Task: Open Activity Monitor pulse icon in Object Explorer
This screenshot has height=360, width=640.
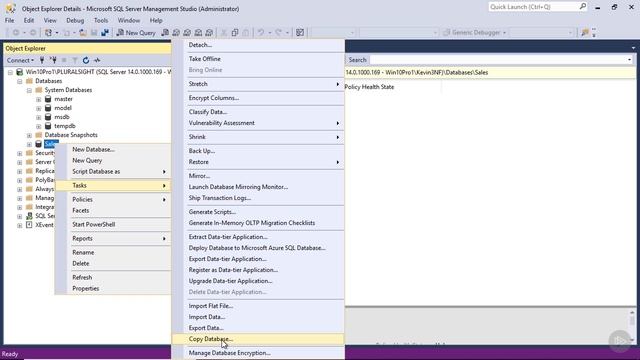Action: tap(97, 60)
